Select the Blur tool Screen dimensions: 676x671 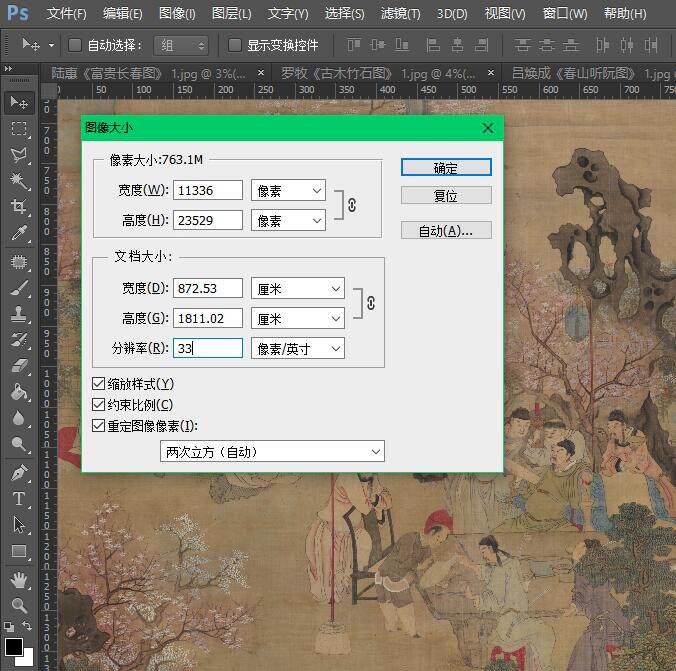[19, 418]
